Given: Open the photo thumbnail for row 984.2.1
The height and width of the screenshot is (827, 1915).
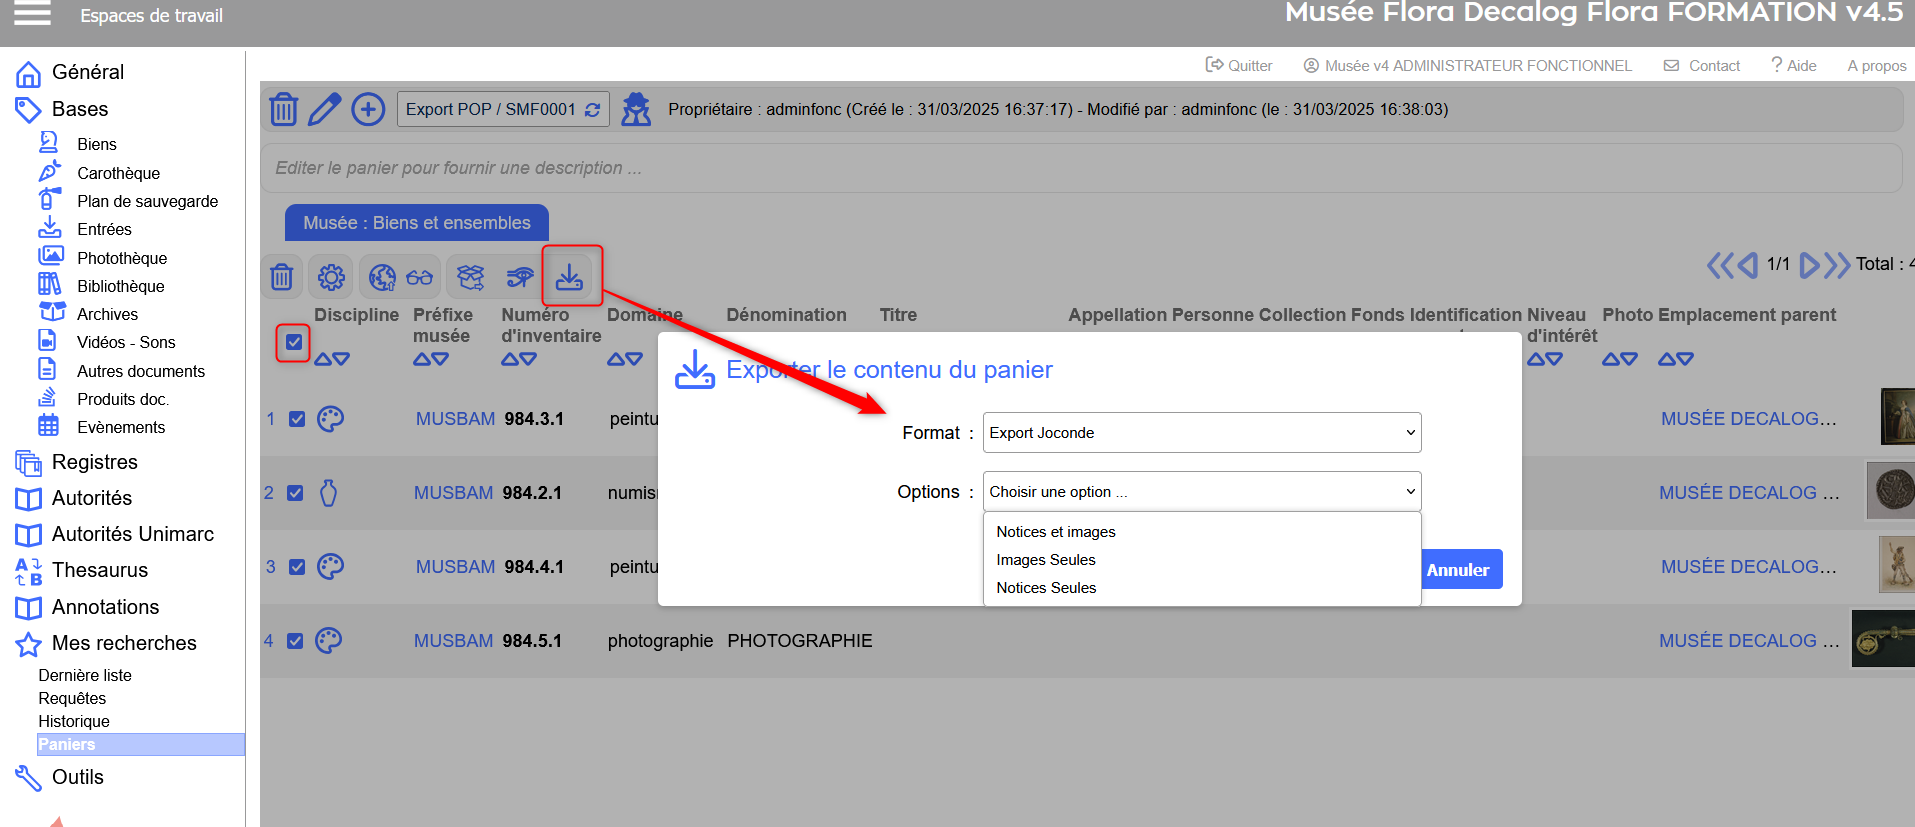Looking at the screenshot, I should coord(1890,491).
